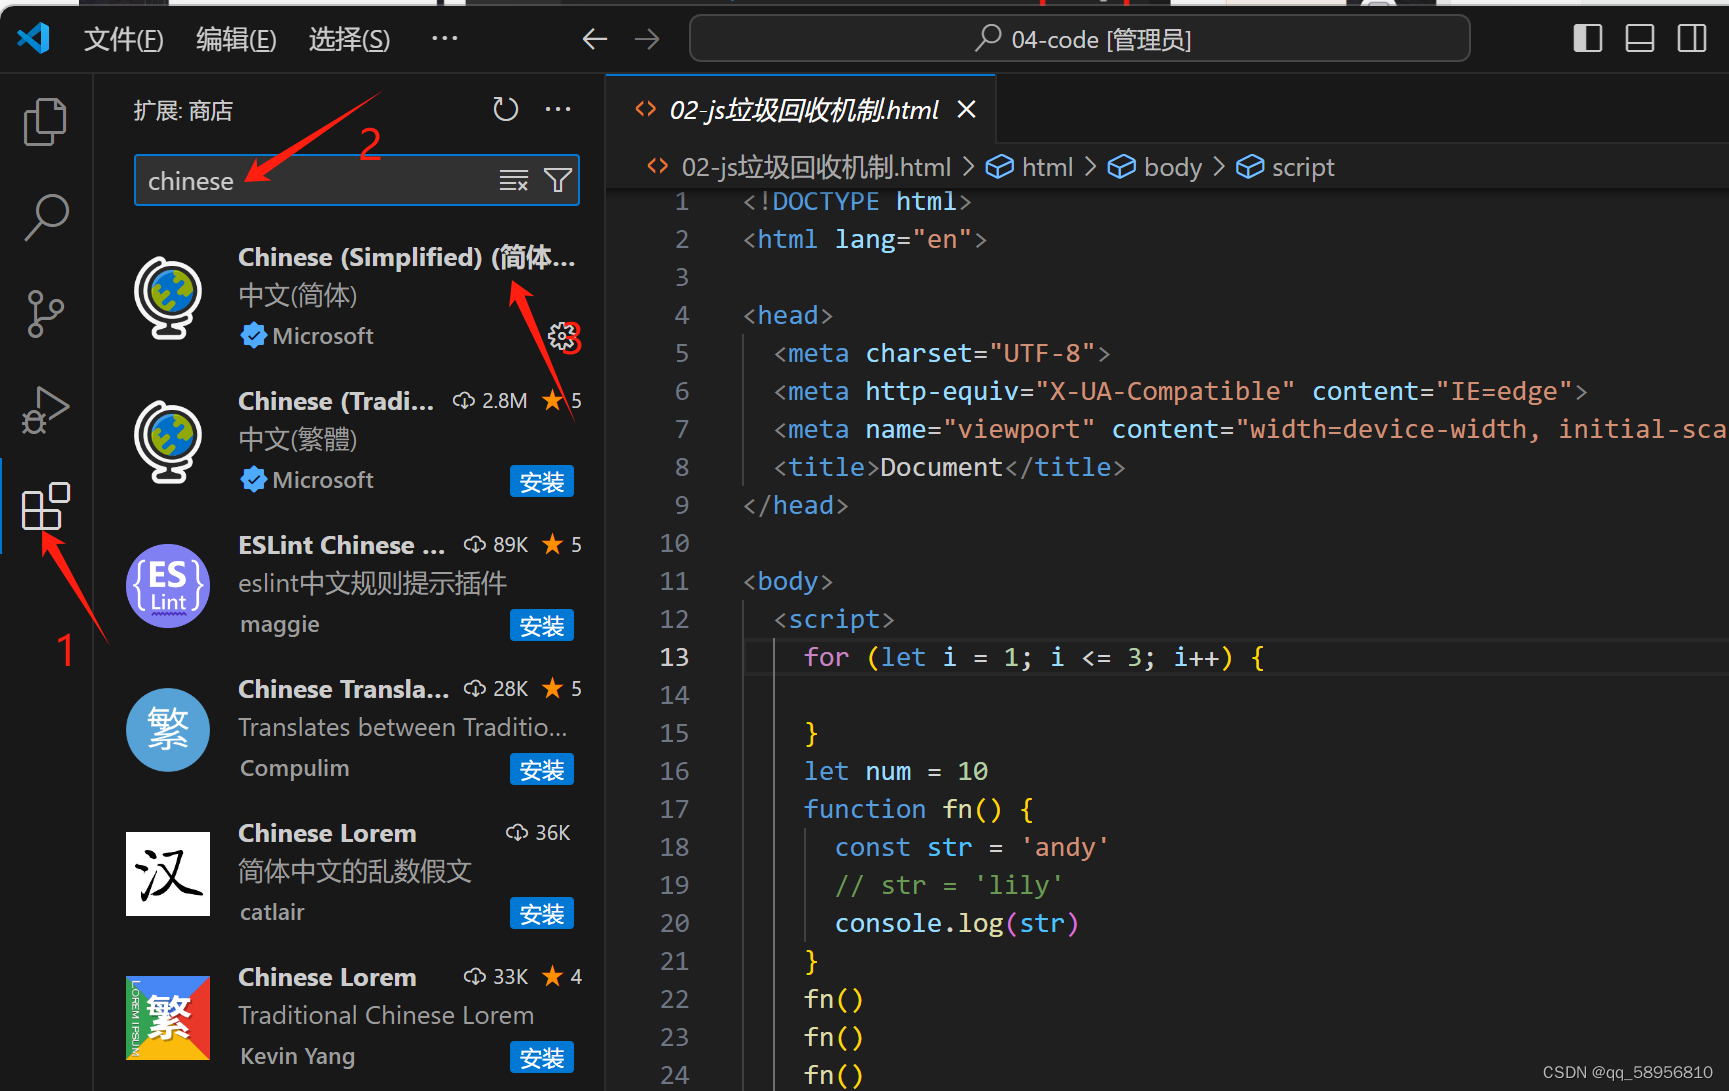Image resolution: width=1729 pixels, height=1091 pixels.
Task: Click the maggie publisher name
Action: point(280,624)
